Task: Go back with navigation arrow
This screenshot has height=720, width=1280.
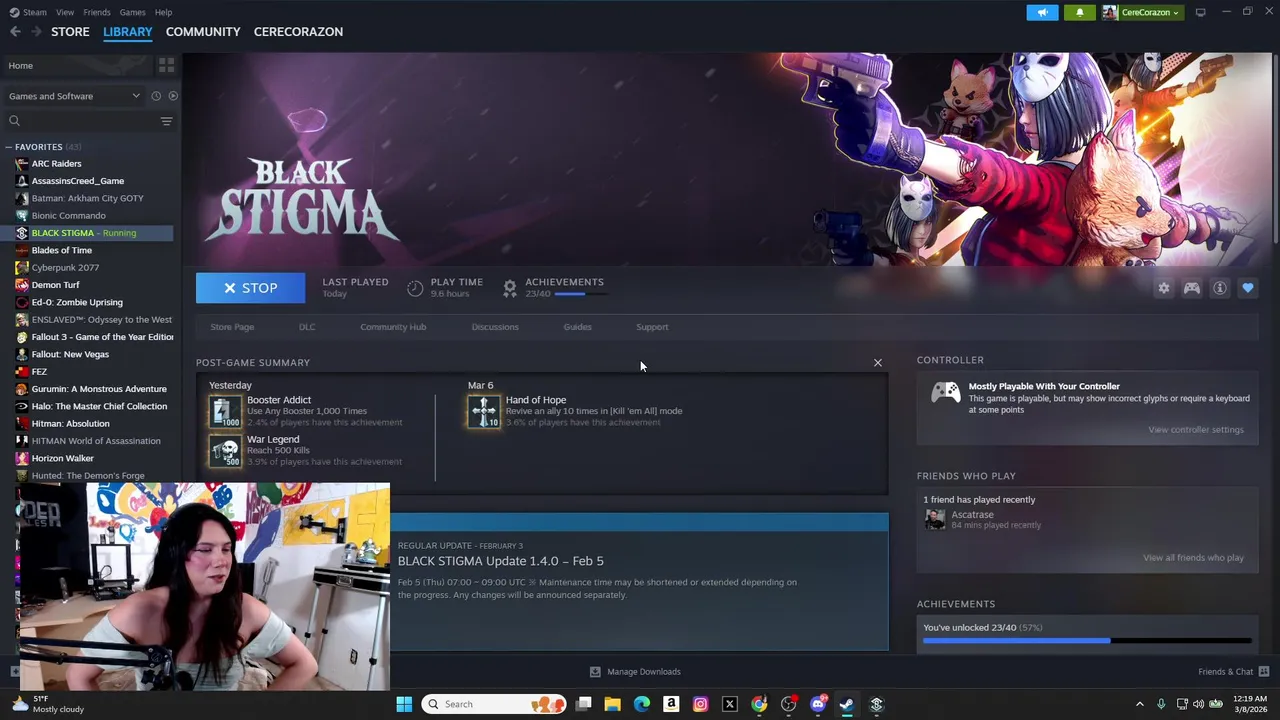Action: click(15, 32)
